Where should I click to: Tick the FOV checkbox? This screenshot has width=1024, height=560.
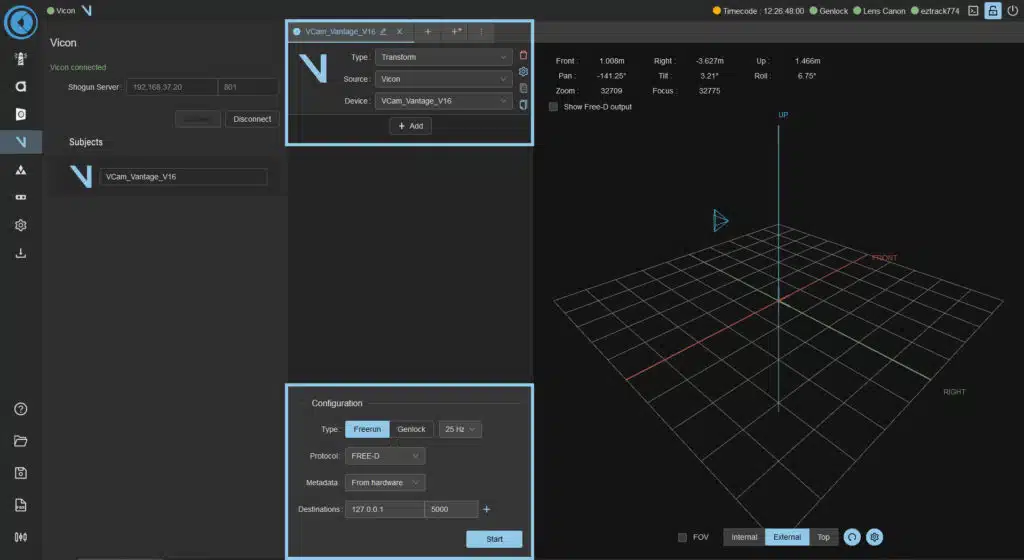(682, 537)
